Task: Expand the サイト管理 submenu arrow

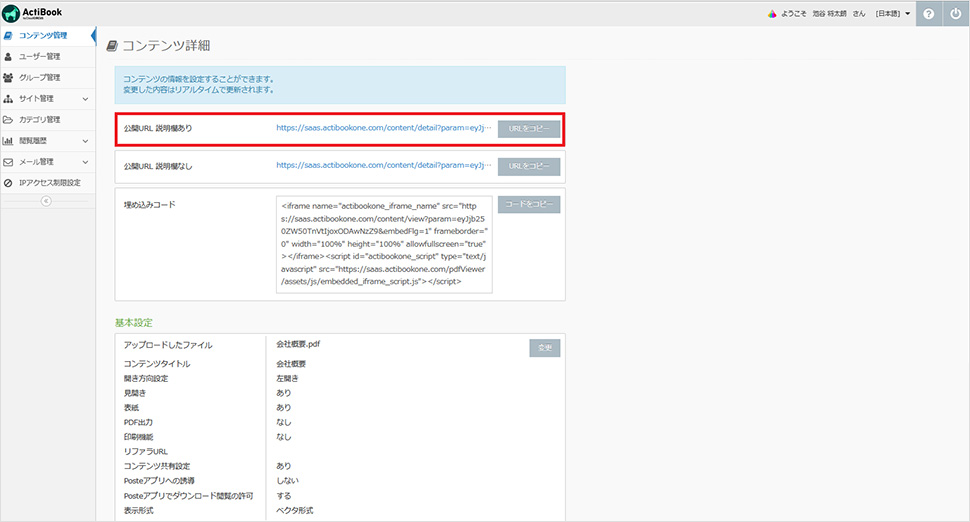Action: [x=85, y=99]
